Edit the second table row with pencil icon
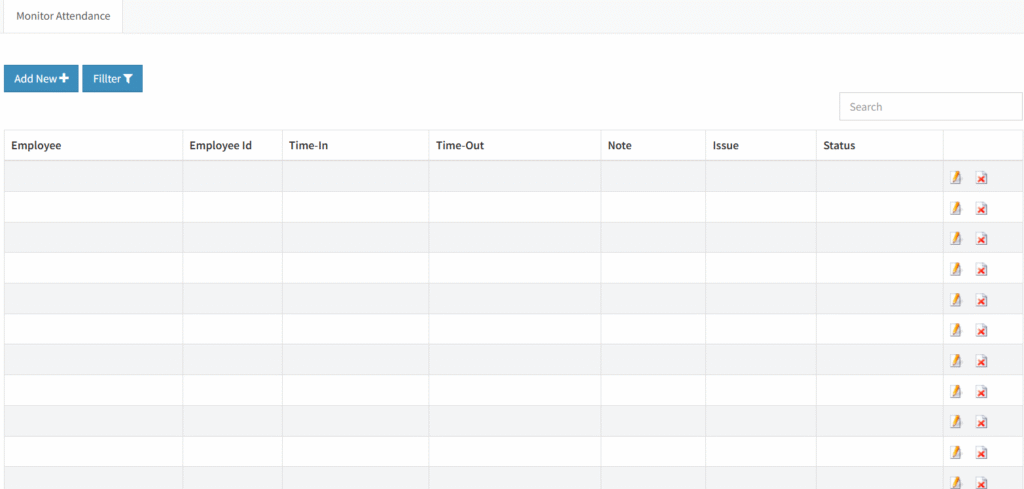 pyautogui.click(x=956, y=208)
